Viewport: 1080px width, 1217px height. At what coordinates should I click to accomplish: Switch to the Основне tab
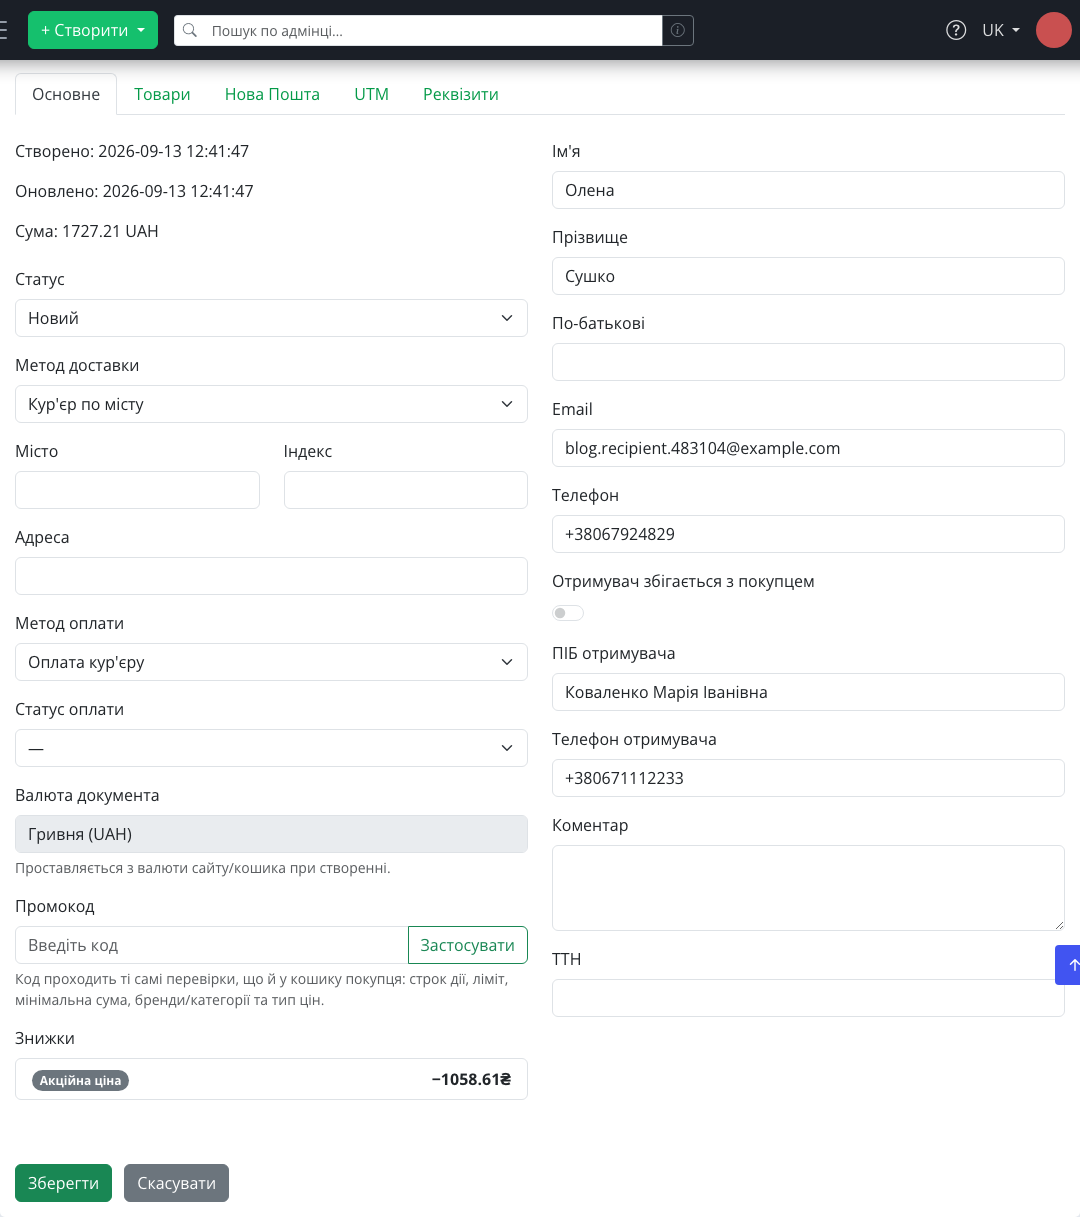coord(66,94)
